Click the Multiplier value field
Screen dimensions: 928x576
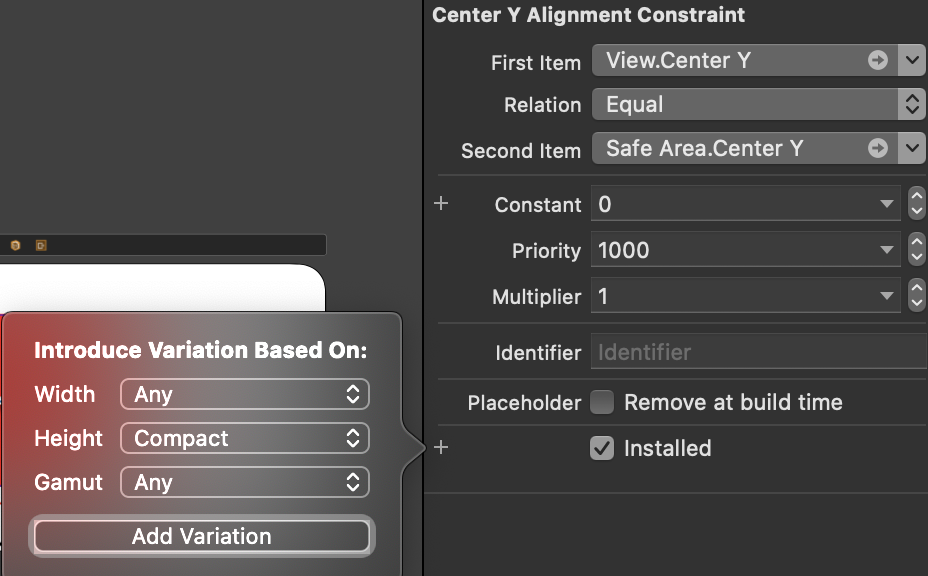[746, 295]
